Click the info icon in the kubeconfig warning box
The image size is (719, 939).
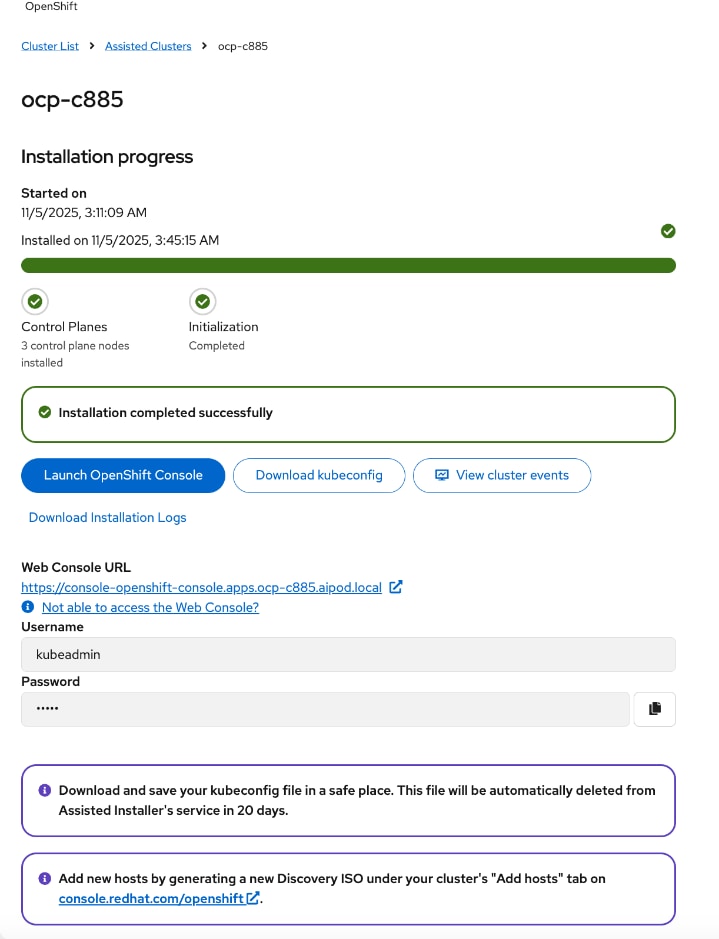43,790
